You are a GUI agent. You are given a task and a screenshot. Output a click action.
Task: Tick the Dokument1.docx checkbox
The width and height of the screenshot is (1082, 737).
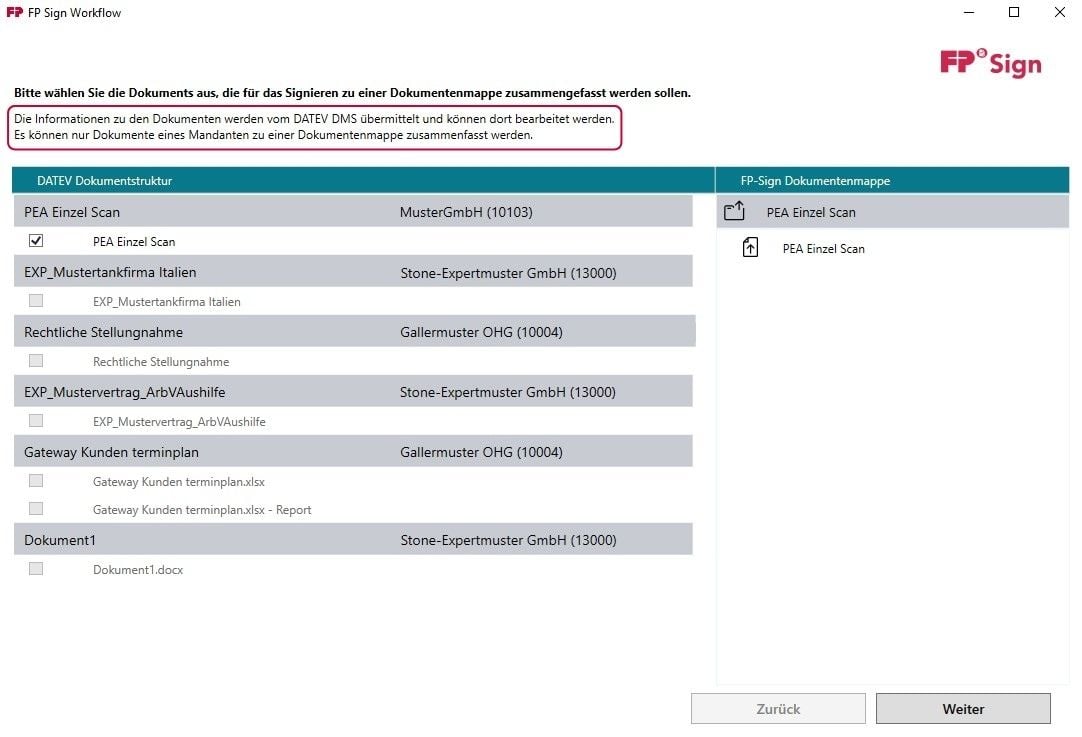pos(36,569)
